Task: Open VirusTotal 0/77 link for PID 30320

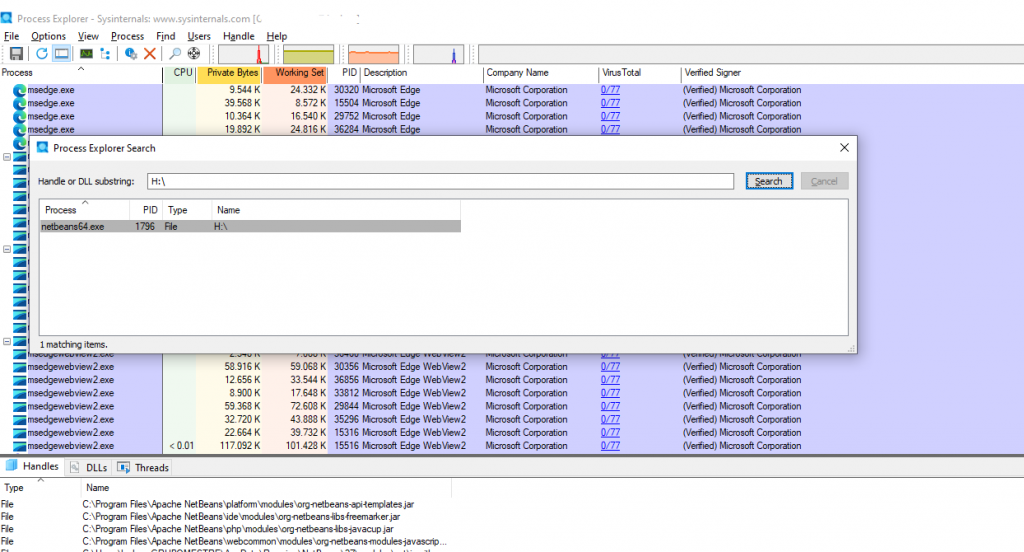Action: (x=610, y=89)
